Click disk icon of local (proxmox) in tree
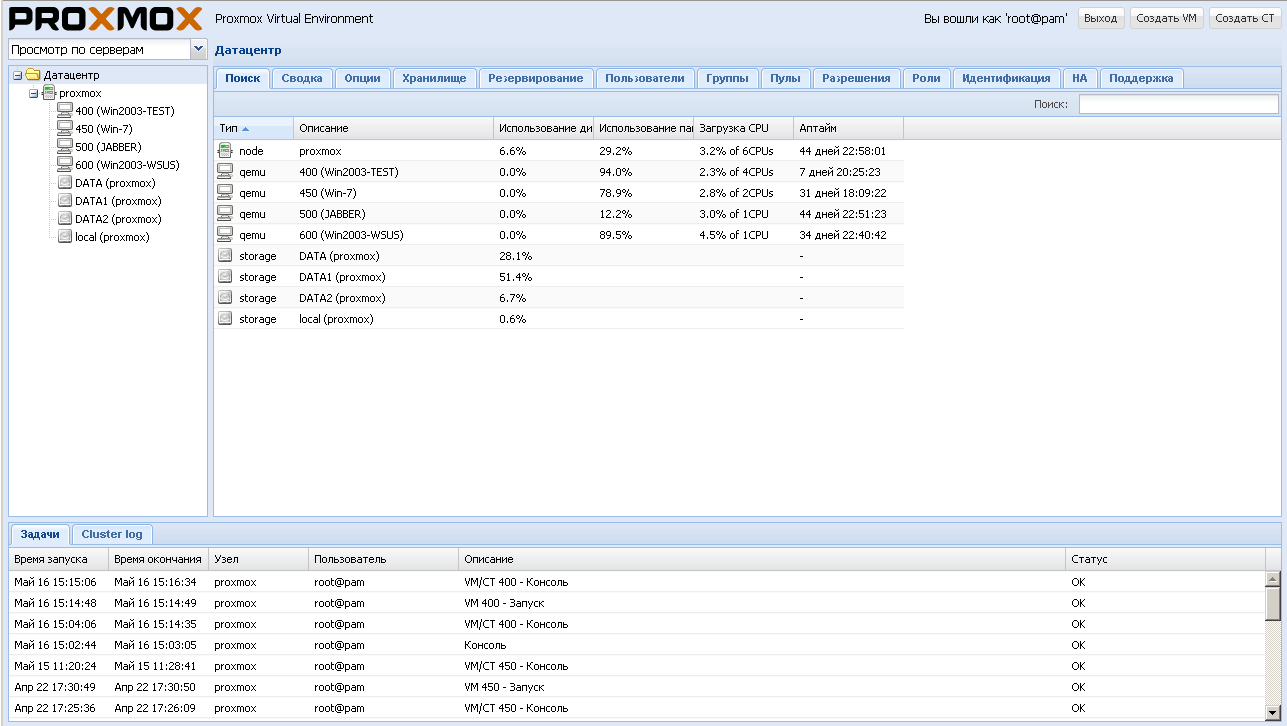 (x=65, y=237)
